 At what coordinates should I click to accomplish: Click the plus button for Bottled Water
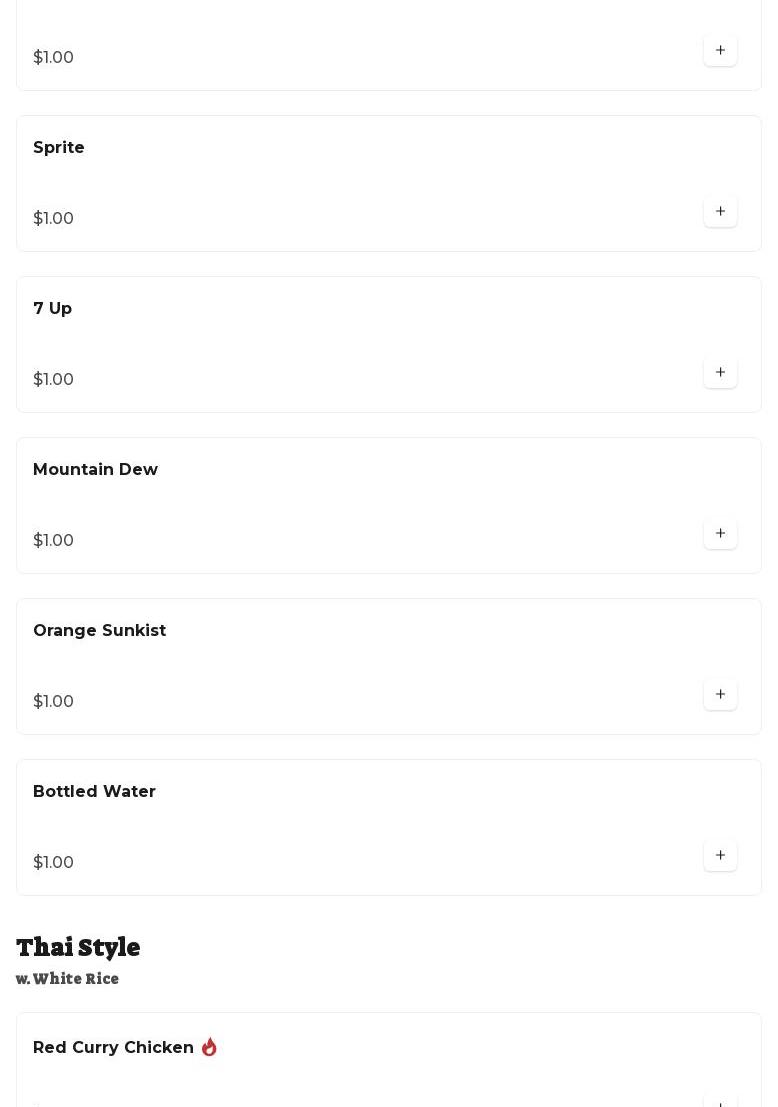coord(720,856)
